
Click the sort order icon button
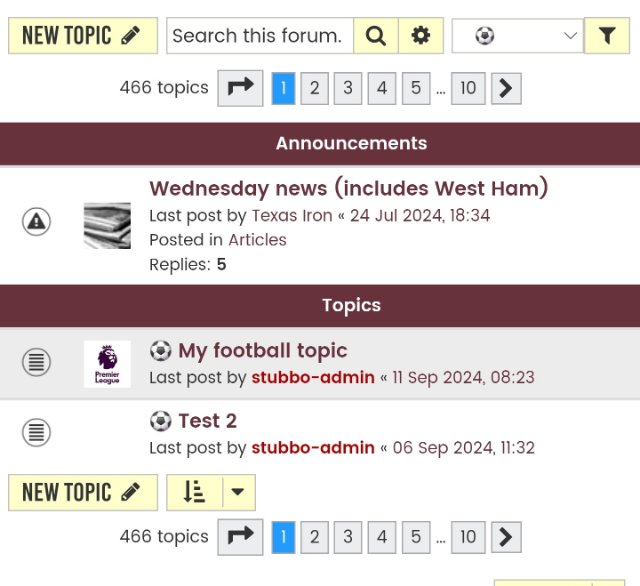click(194, 492)
